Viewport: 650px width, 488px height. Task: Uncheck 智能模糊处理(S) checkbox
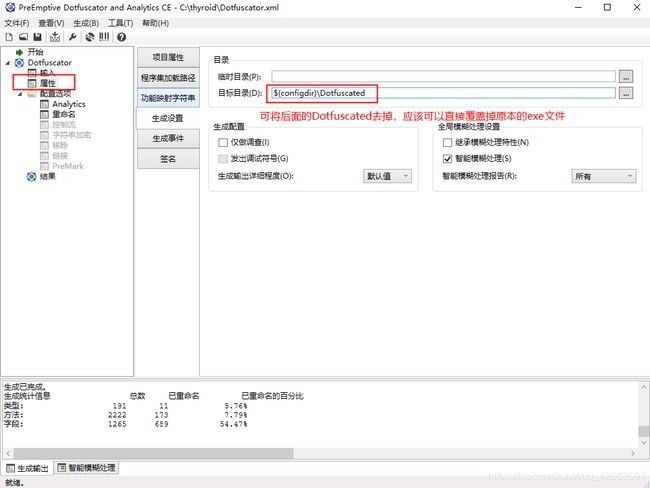click(x=447, y=158)
